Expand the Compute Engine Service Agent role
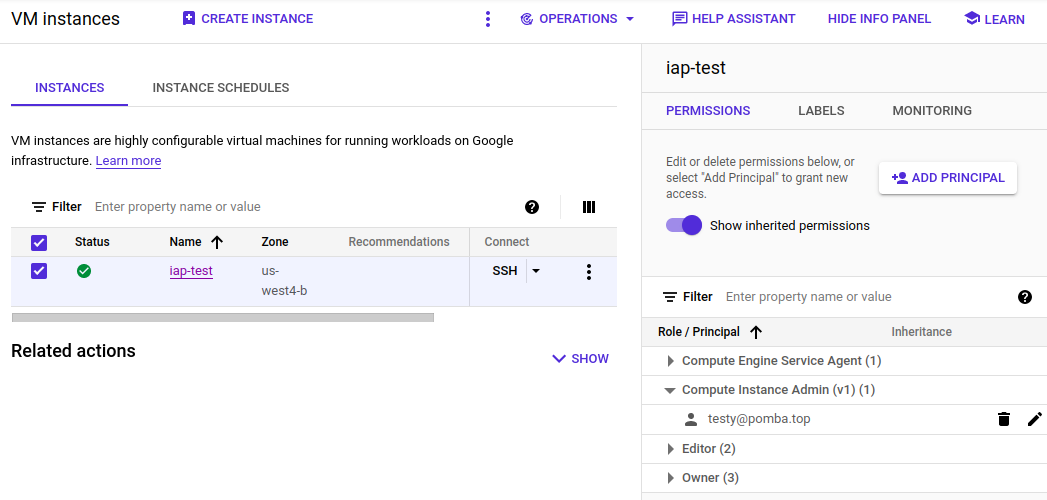 (671, 361)
